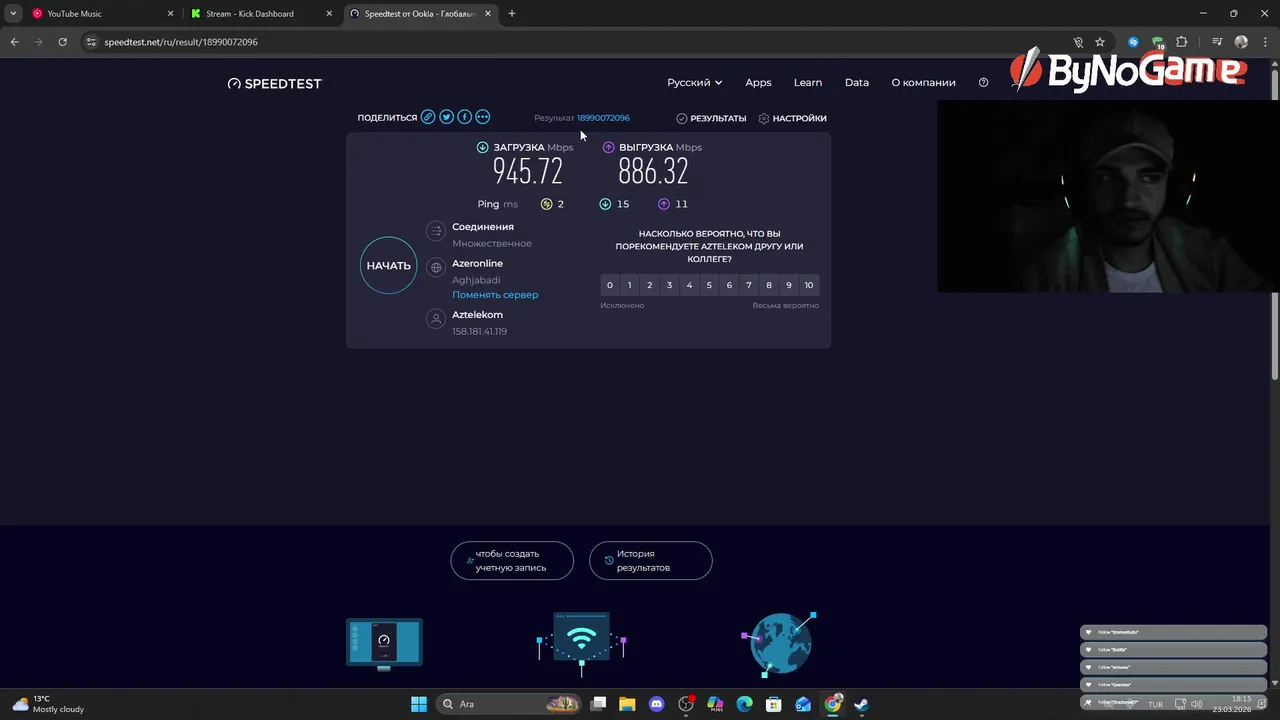1280x720 pixels.
Task: Open the Speedtest help question-mark icon
Action: click(983, 83)
